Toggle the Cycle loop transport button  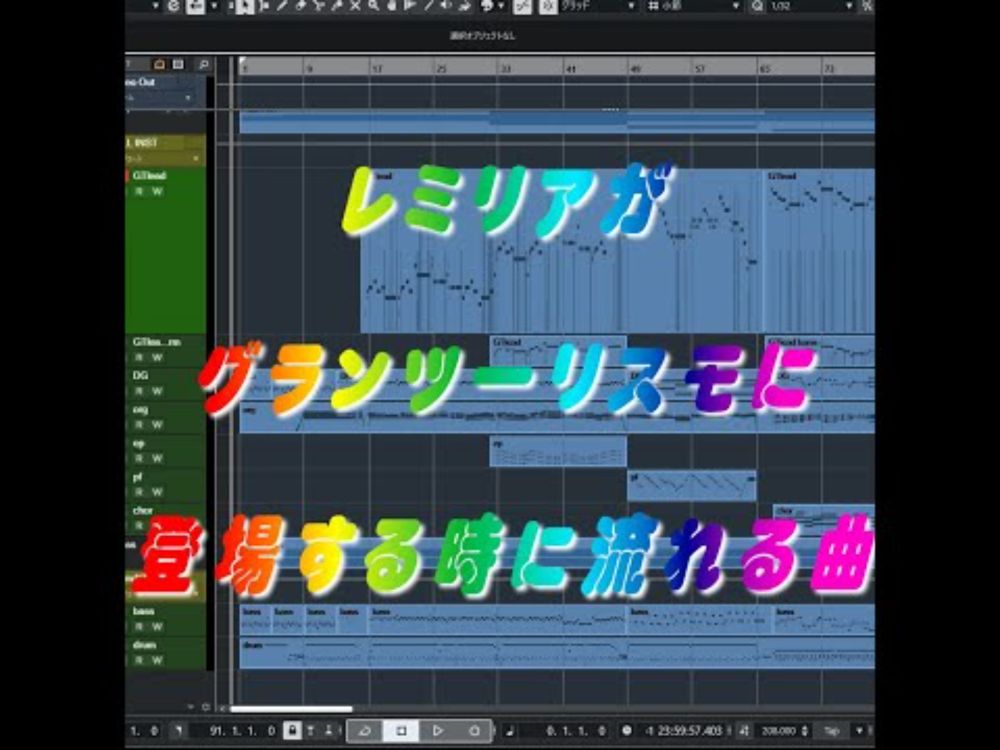[365, 731]
